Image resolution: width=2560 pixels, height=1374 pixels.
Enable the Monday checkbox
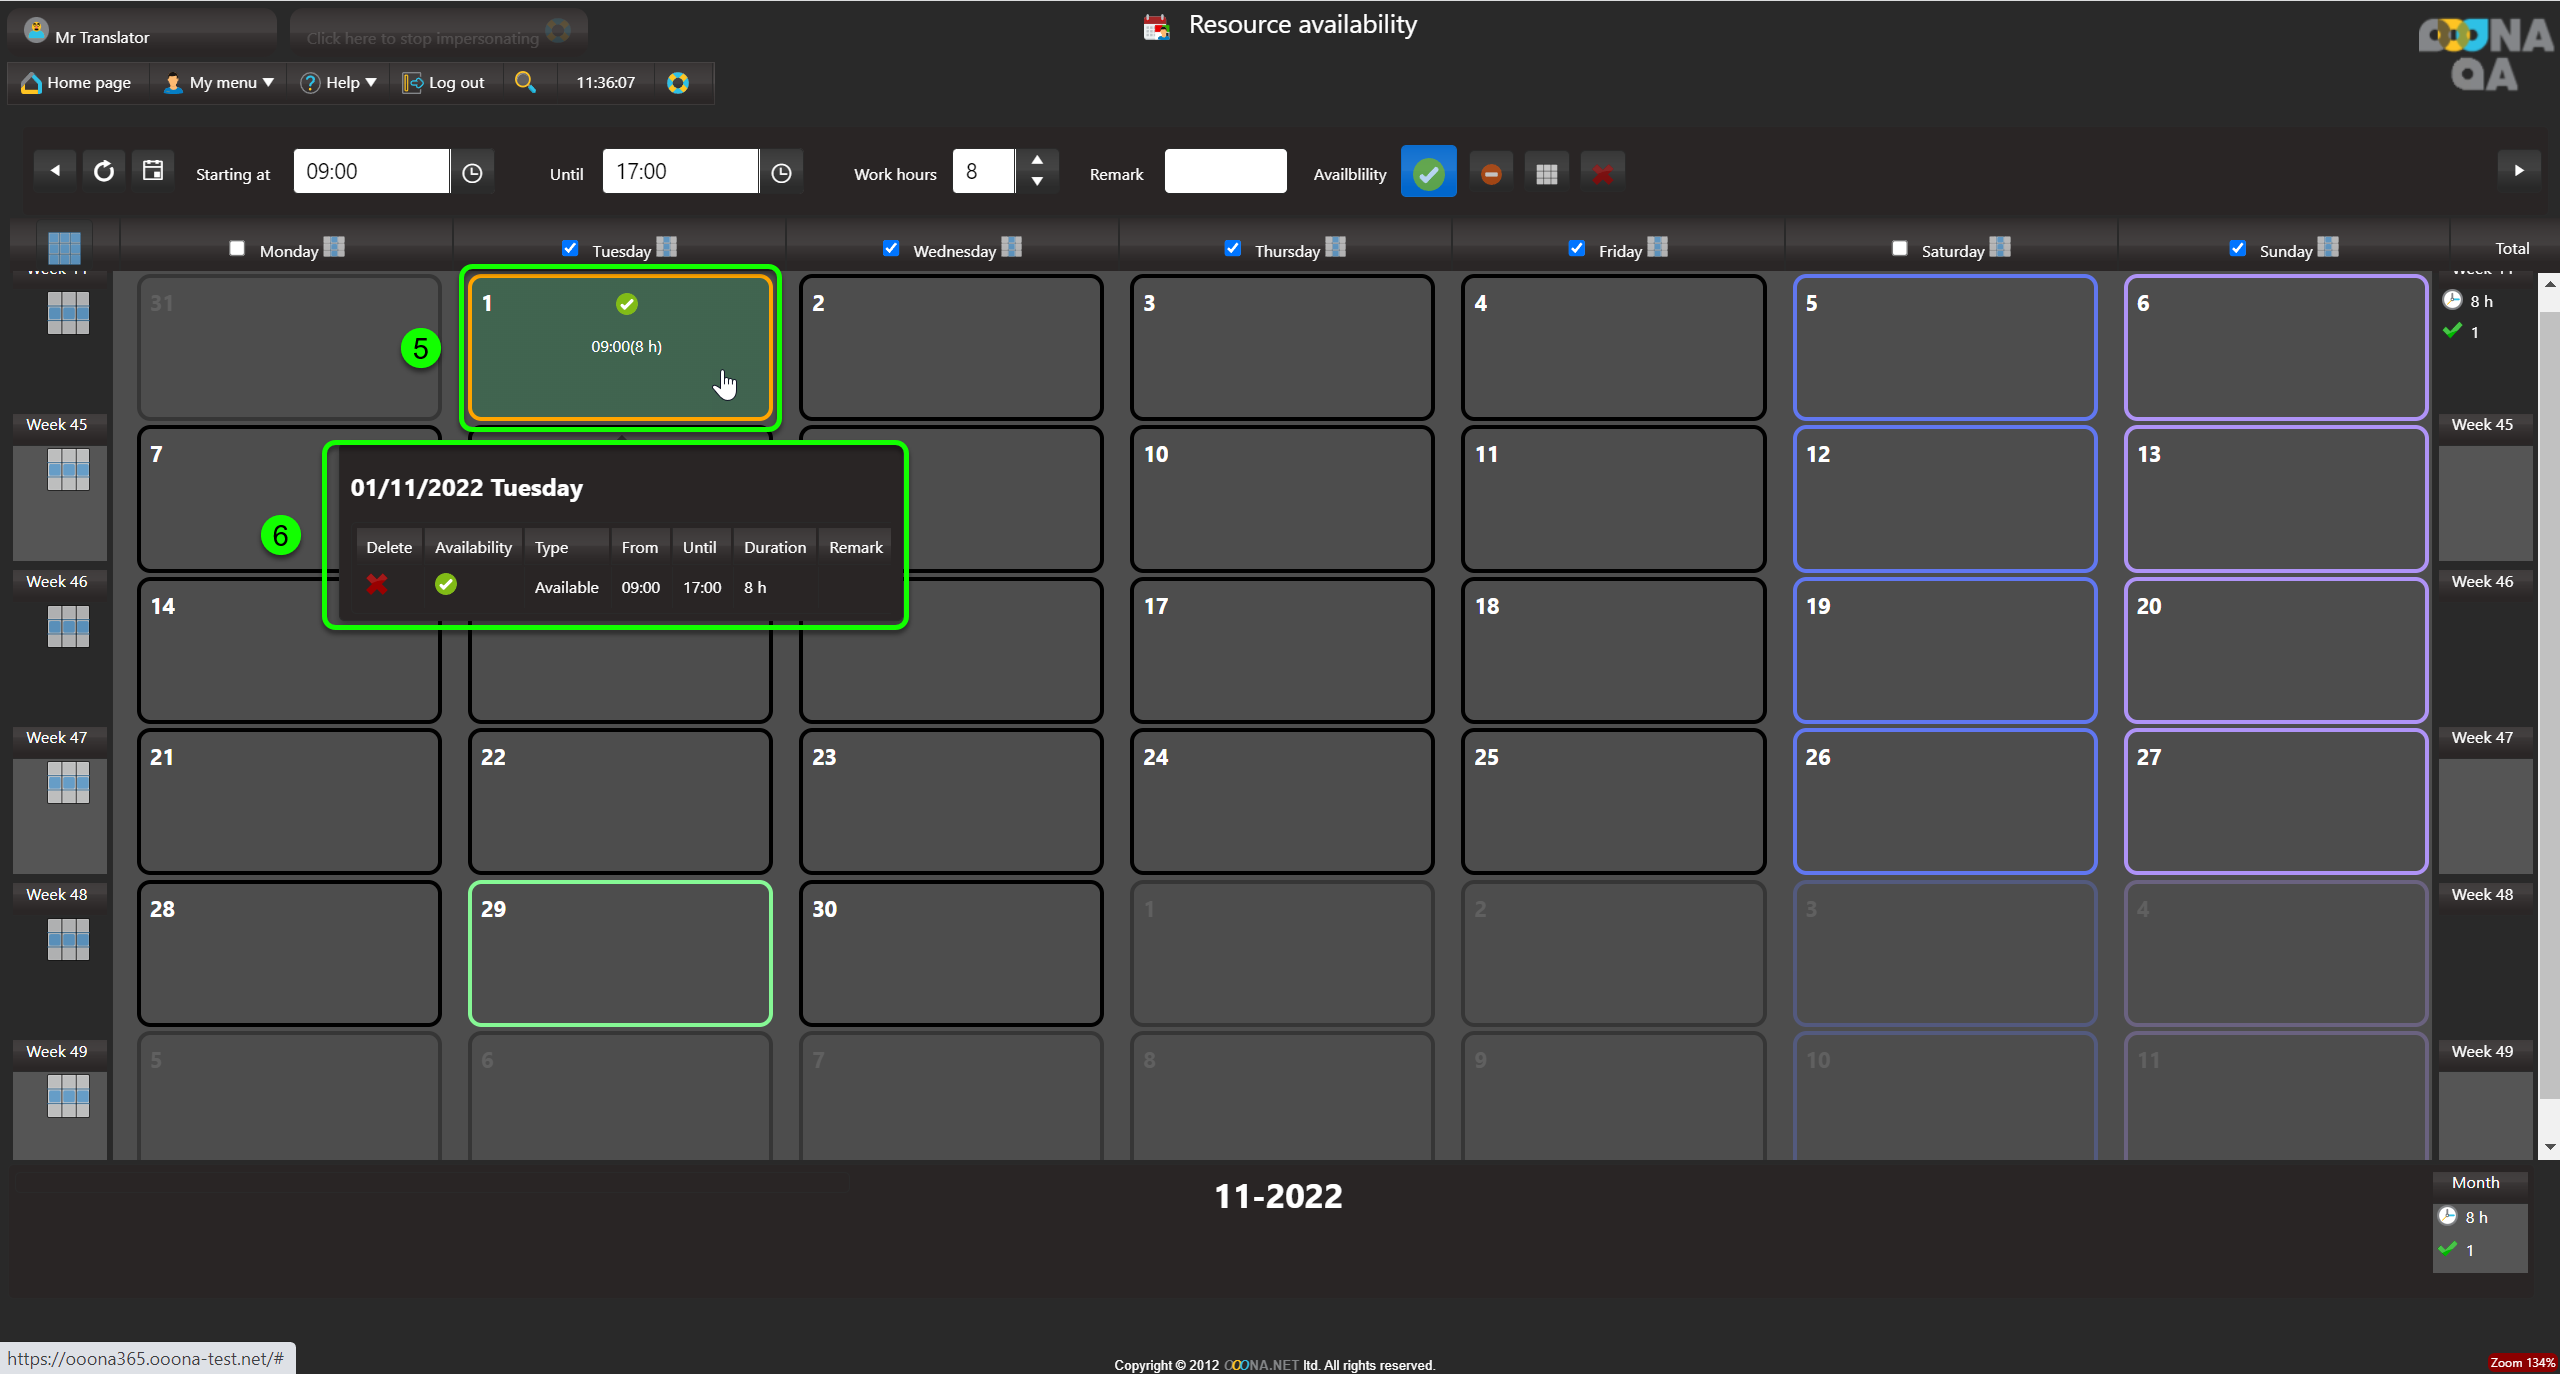pyautogui.click(x=237, y=248)
